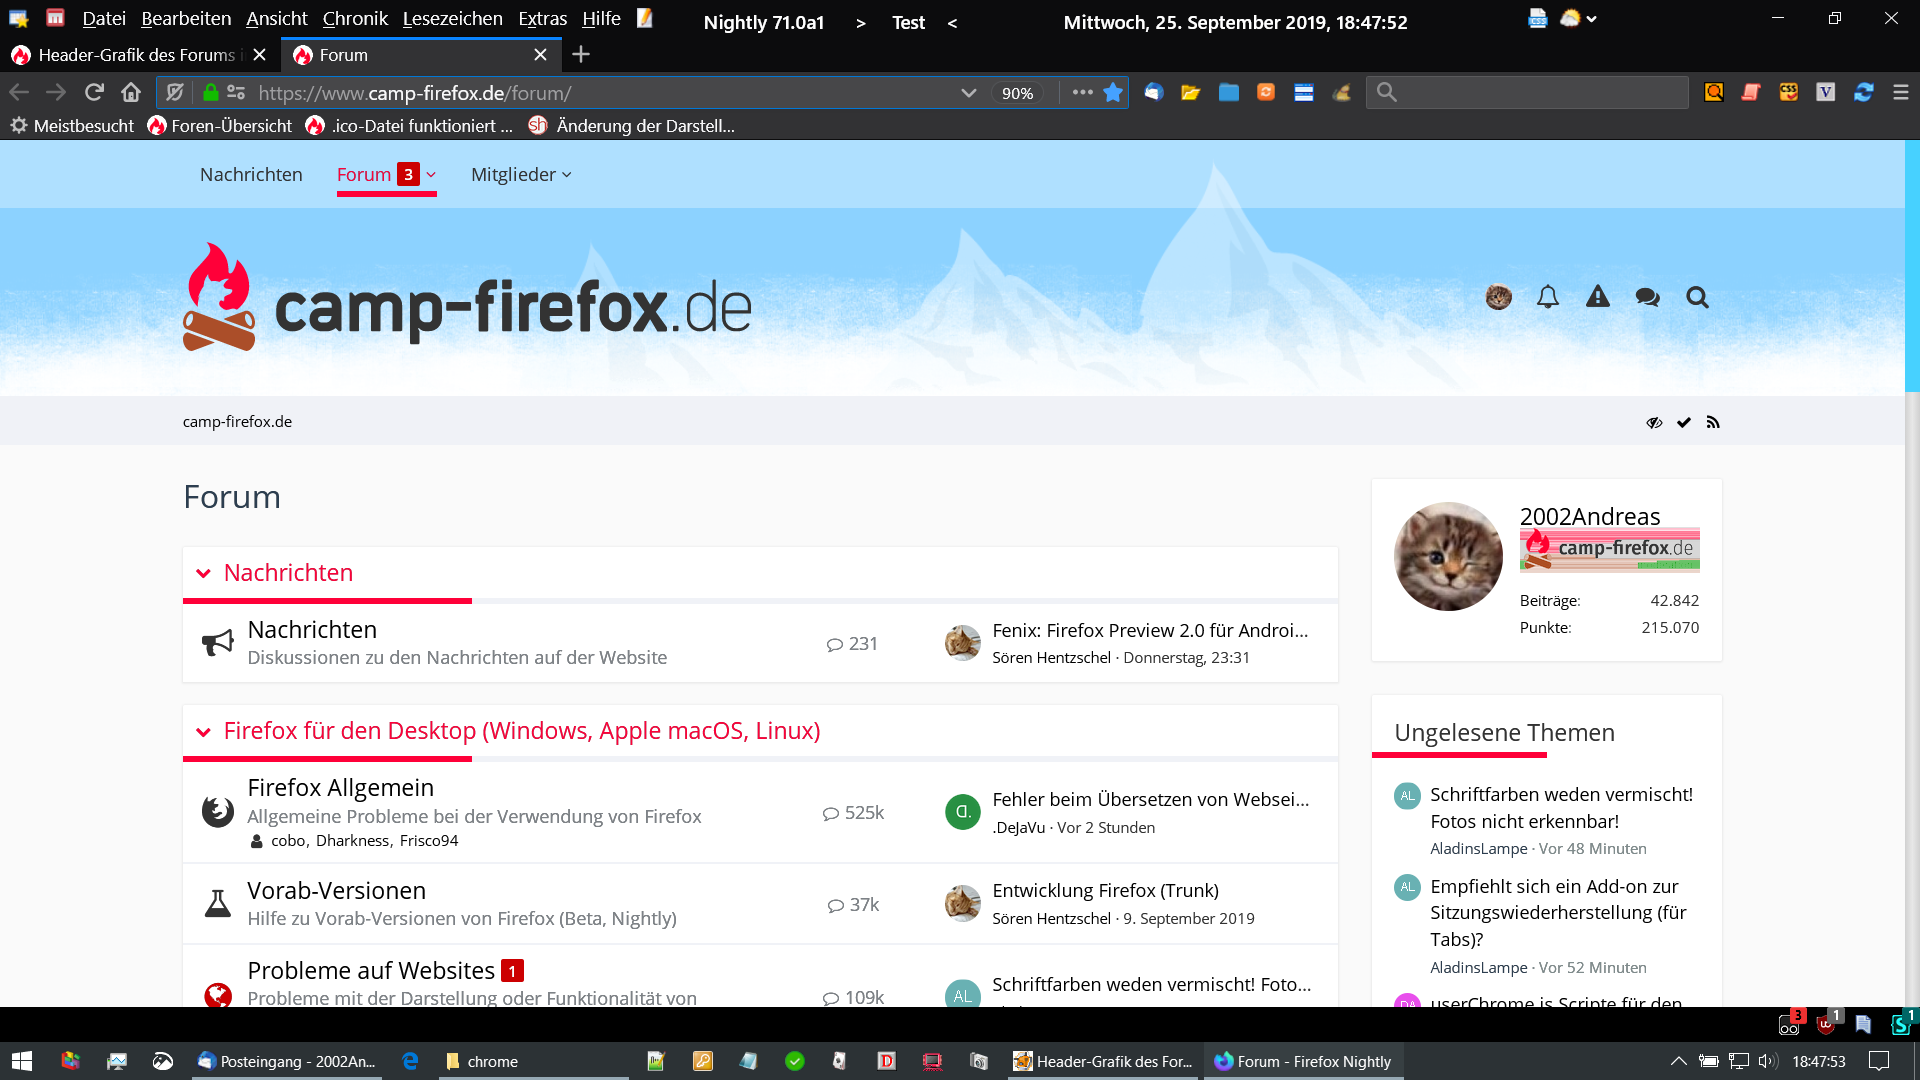
Task: Reload the current page
Action: (x=94, y=92)
